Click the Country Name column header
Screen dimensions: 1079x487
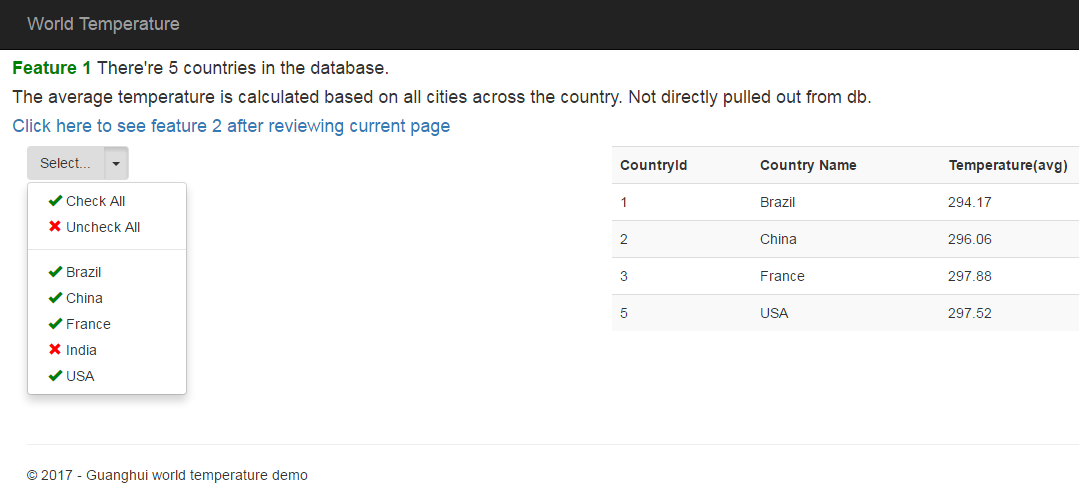[808, 165]
